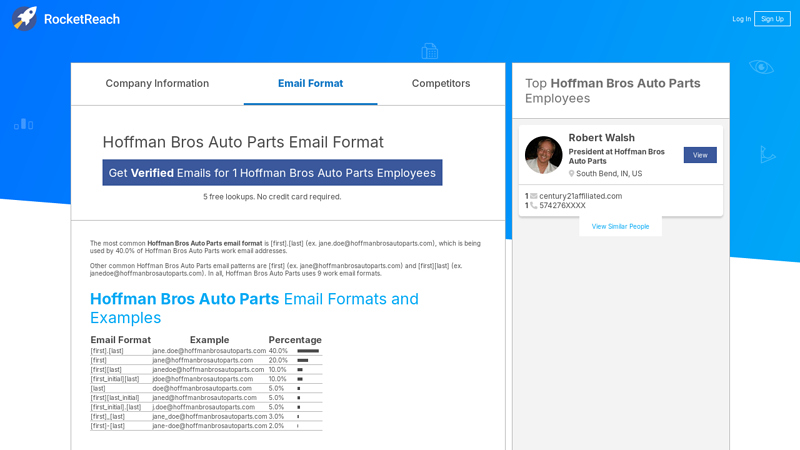Click the [first]-[last] format cell
This screenshot has width=800, height=450.
(x=107, y=426)
